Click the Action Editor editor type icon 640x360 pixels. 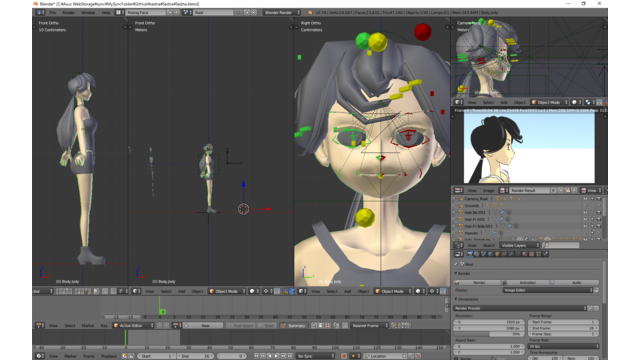coord(40,326)
